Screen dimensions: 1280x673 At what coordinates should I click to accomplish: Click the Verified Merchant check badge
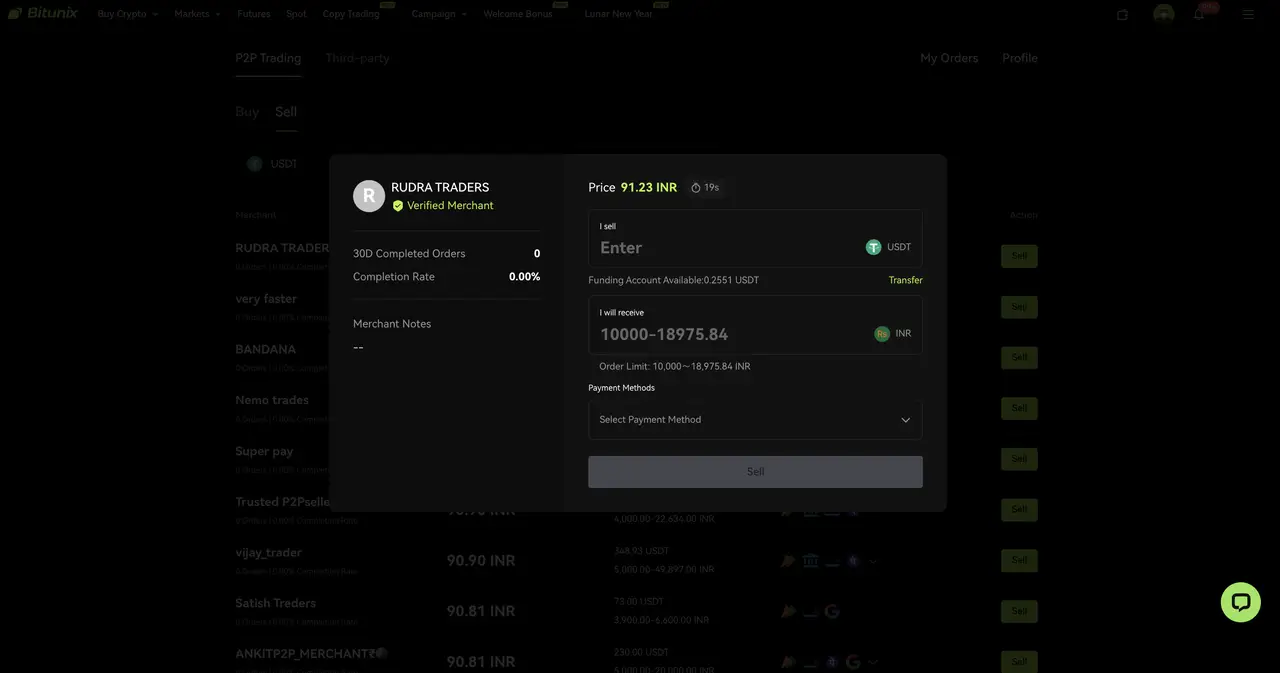click(x=397, y=205)
